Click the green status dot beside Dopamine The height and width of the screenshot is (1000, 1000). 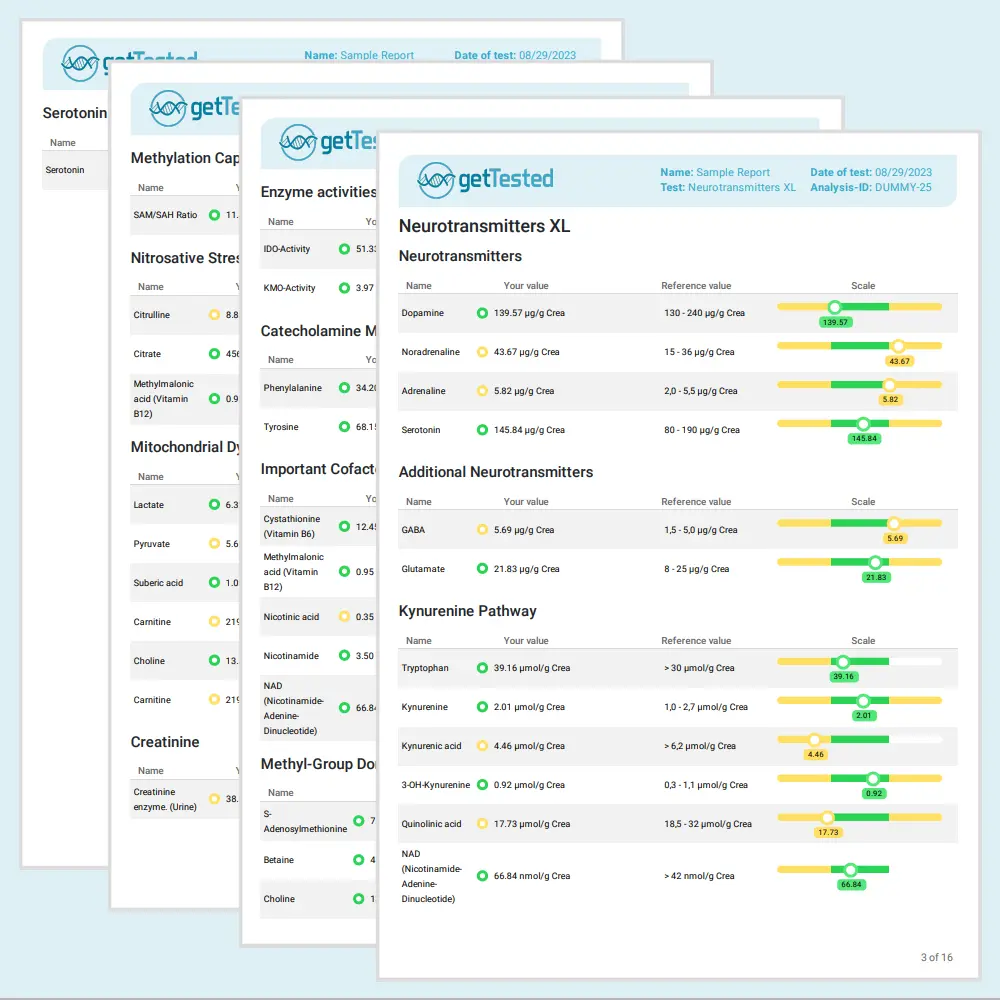point(483,313)
